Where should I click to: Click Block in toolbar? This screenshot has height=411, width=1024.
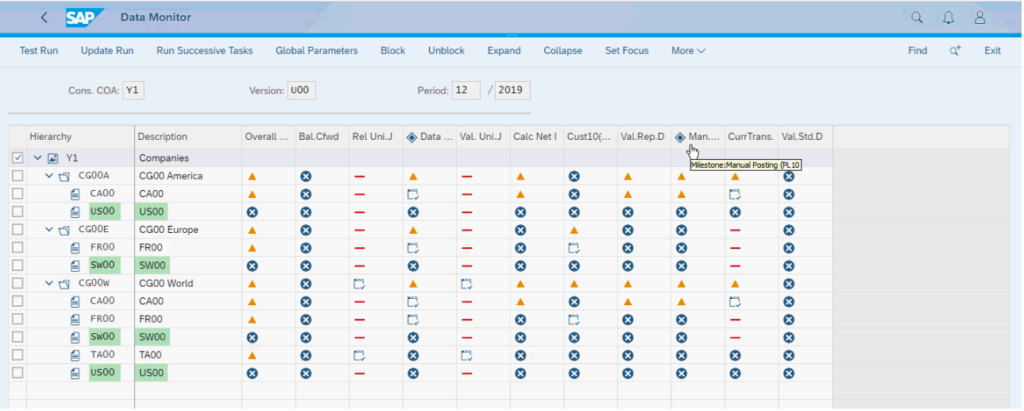(393, 50)
